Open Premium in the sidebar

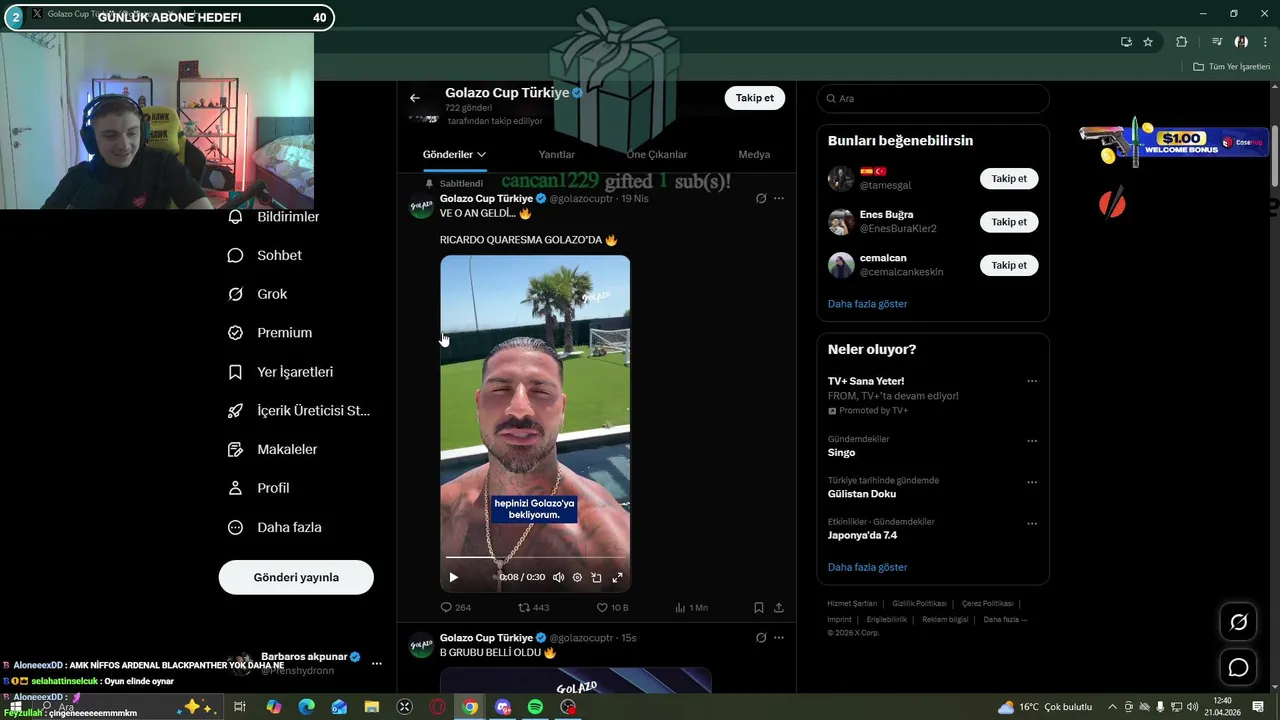tap(270, 333)
